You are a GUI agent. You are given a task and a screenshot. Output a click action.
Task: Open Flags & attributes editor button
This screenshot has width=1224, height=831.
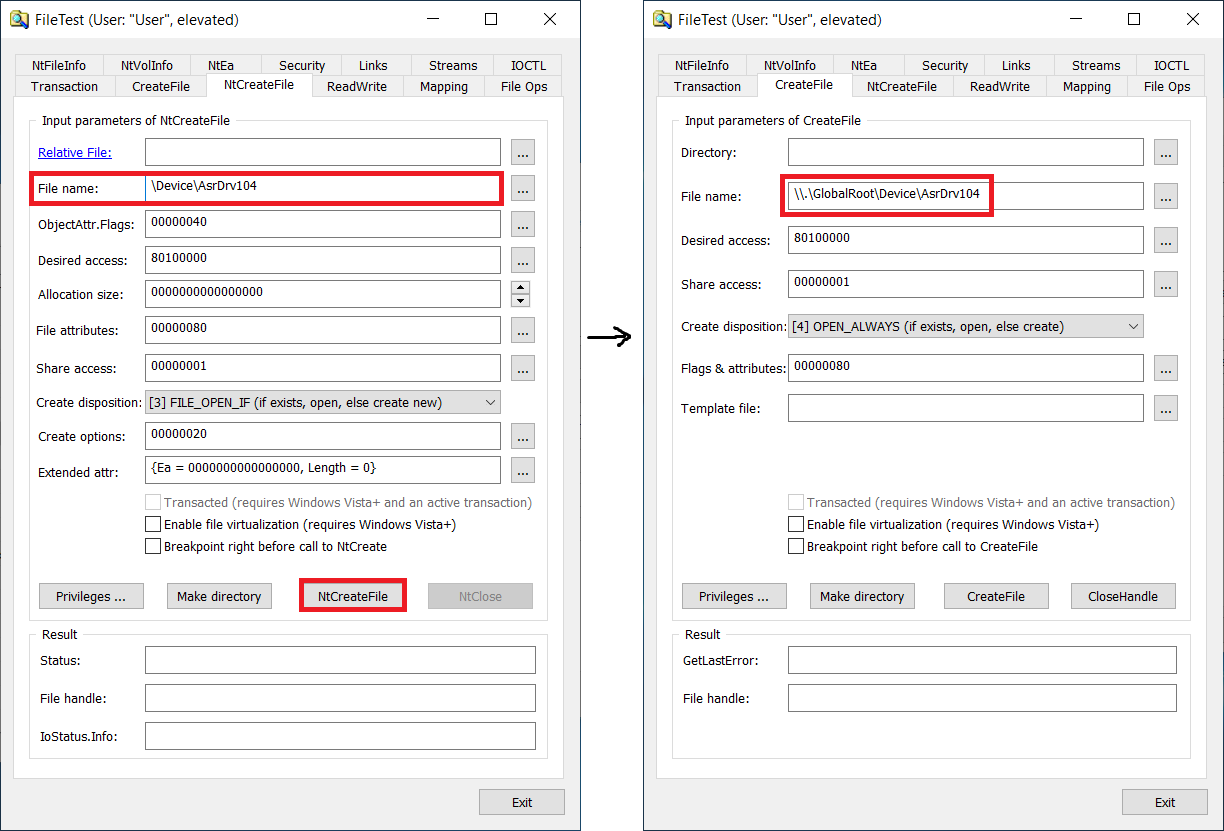[1166, 368]
